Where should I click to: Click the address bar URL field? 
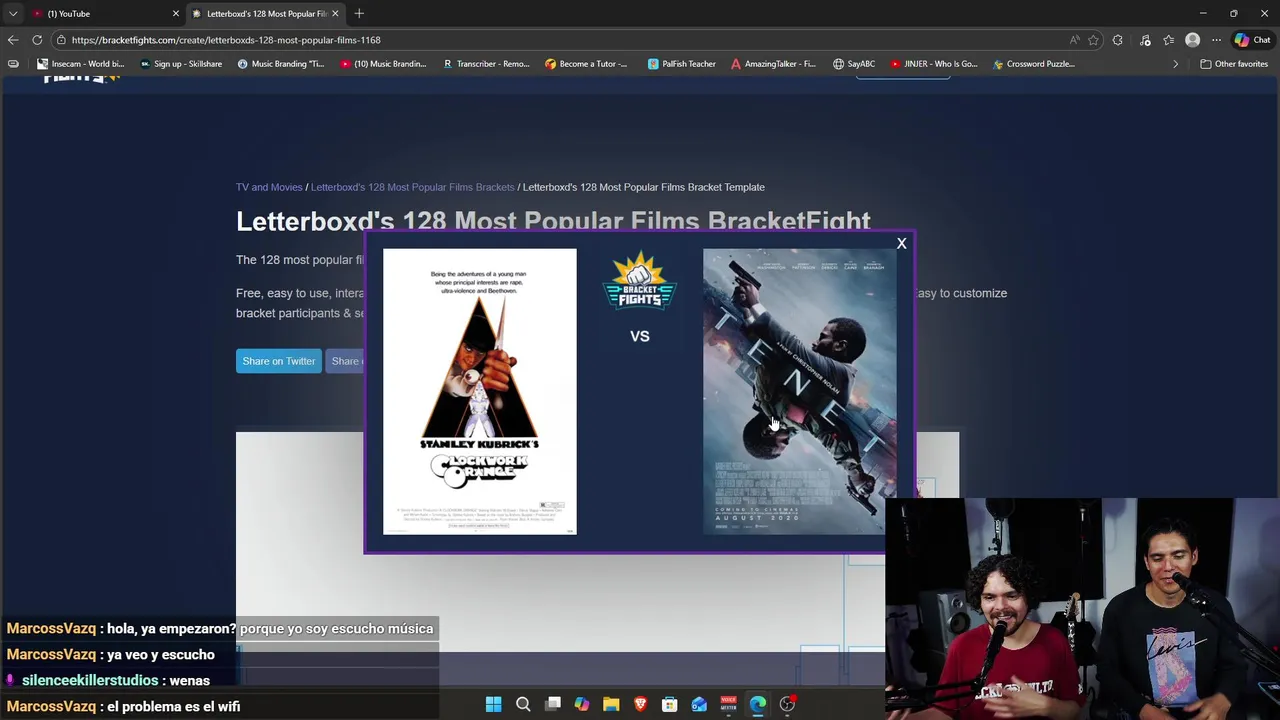(x=560, y=40)
